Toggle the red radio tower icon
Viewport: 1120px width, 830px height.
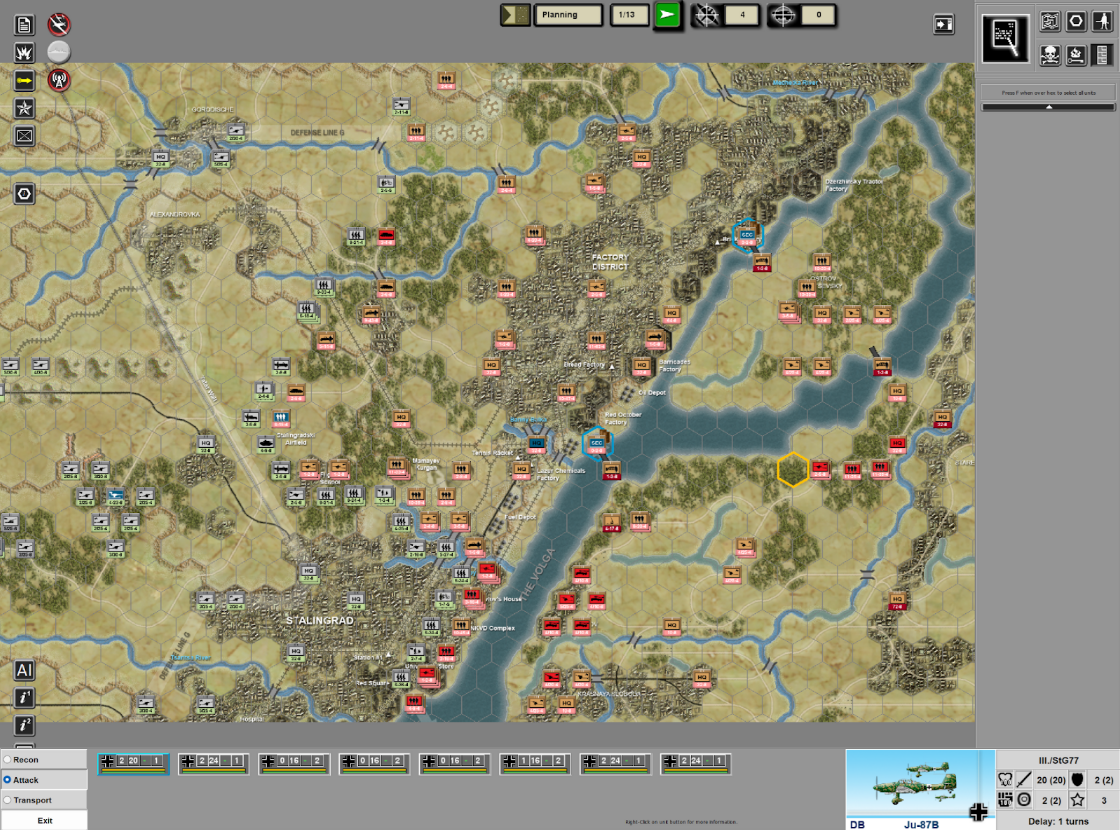pyautogui.click(x=59, y=79)
